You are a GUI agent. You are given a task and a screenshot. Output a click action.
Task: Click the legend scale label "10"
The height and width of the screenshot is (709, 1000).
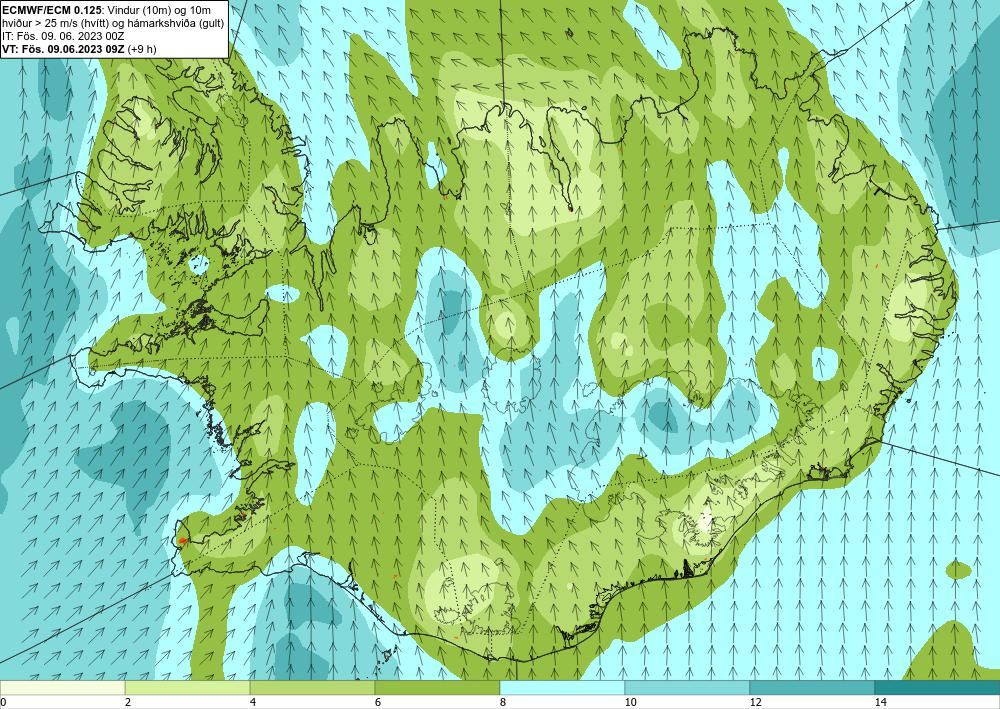tap(630, 702)
